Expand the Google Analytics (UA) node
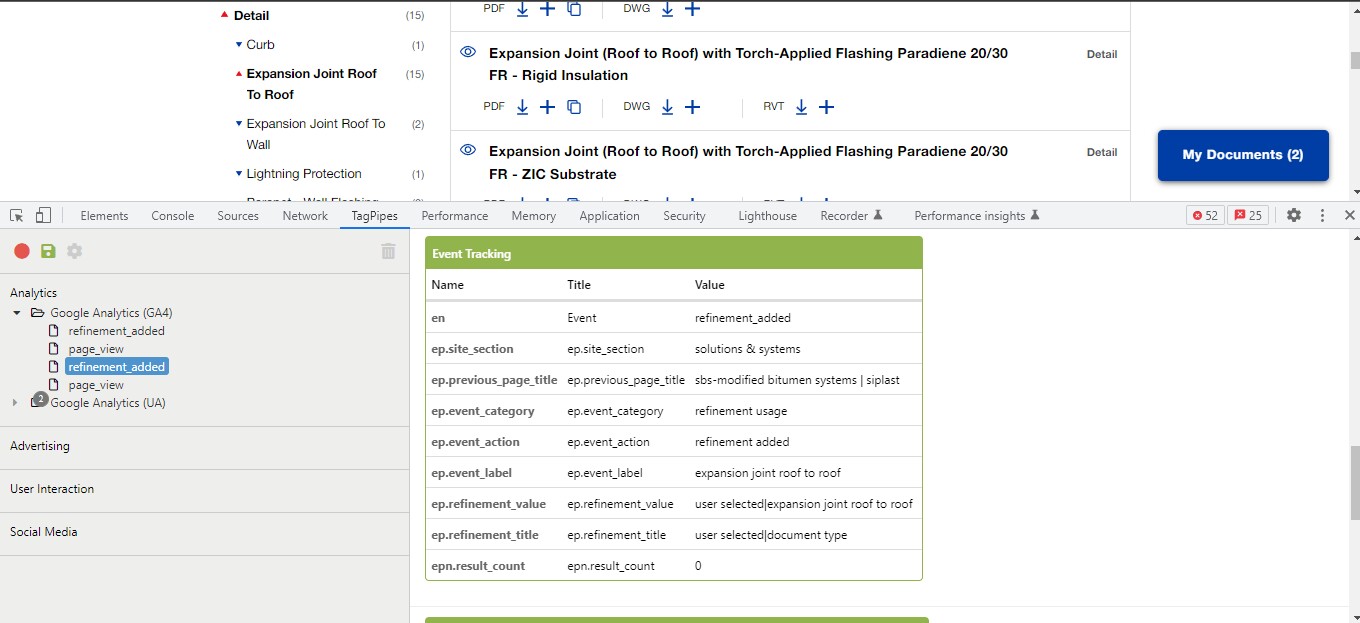This screenshot has height=623, width=1360. pos(14,403)
